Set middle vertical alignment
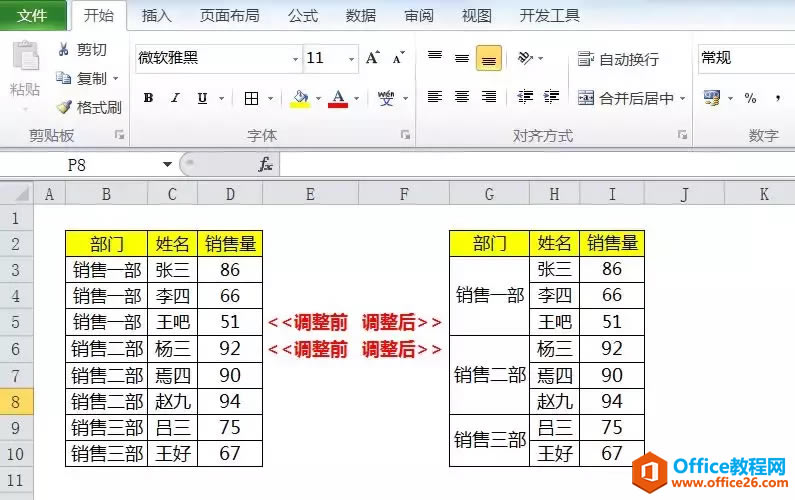Viewport: 795px width, 500px height. click(x=462, y=58)
